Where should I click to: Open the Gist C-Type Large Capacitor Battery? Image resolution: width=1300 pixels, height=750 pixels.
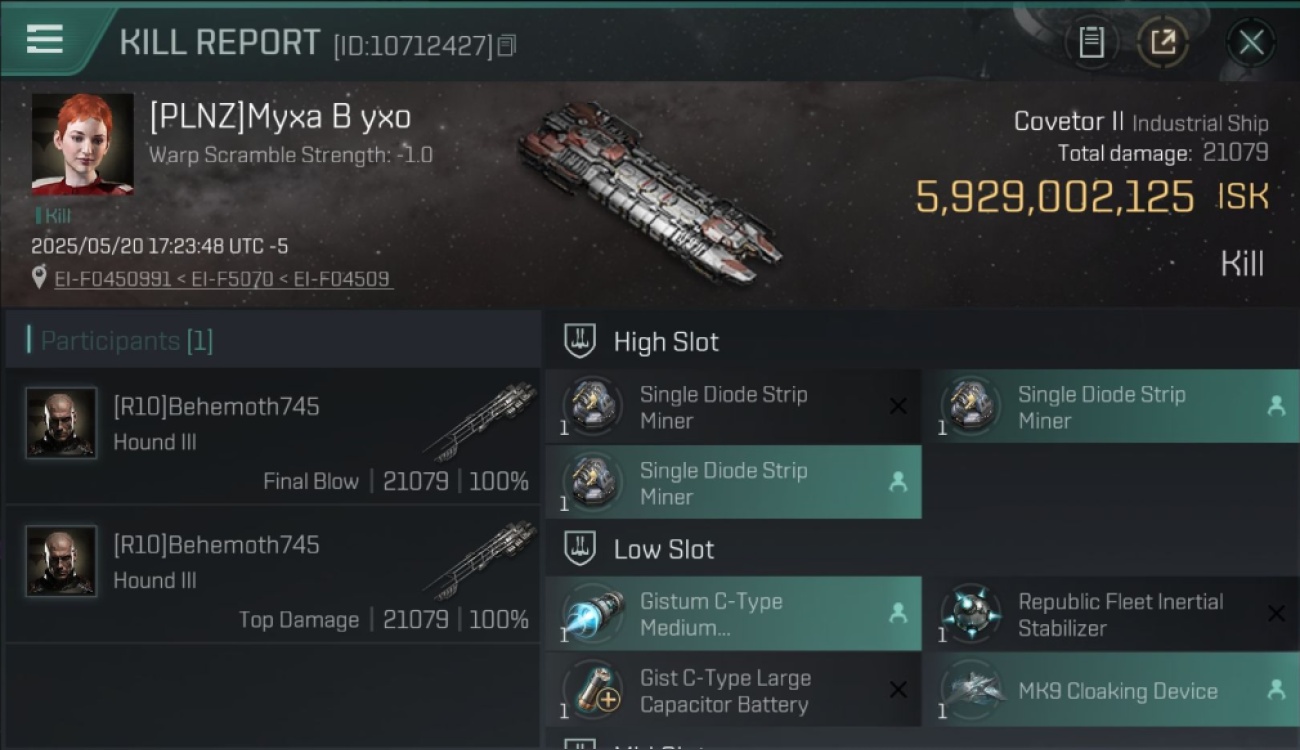[x=733, y=691]
